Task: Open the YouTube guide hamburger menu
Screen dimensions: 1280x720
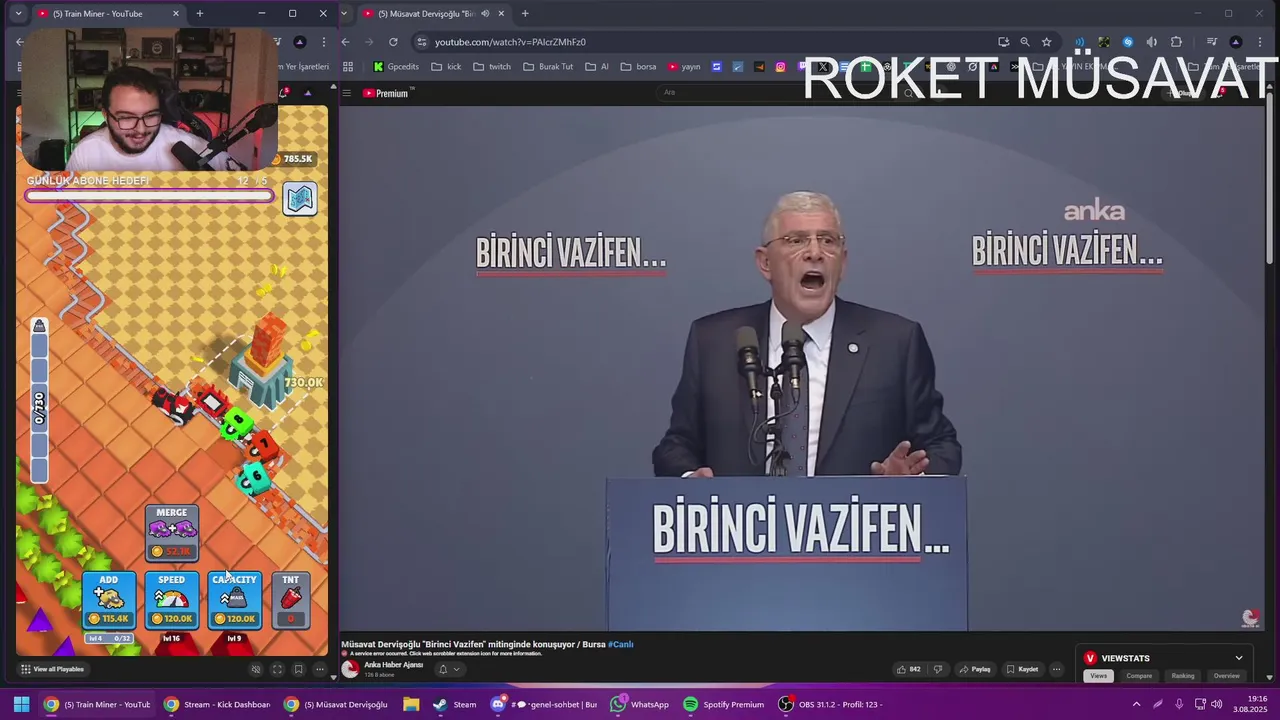Action: (x=347, y=93)
